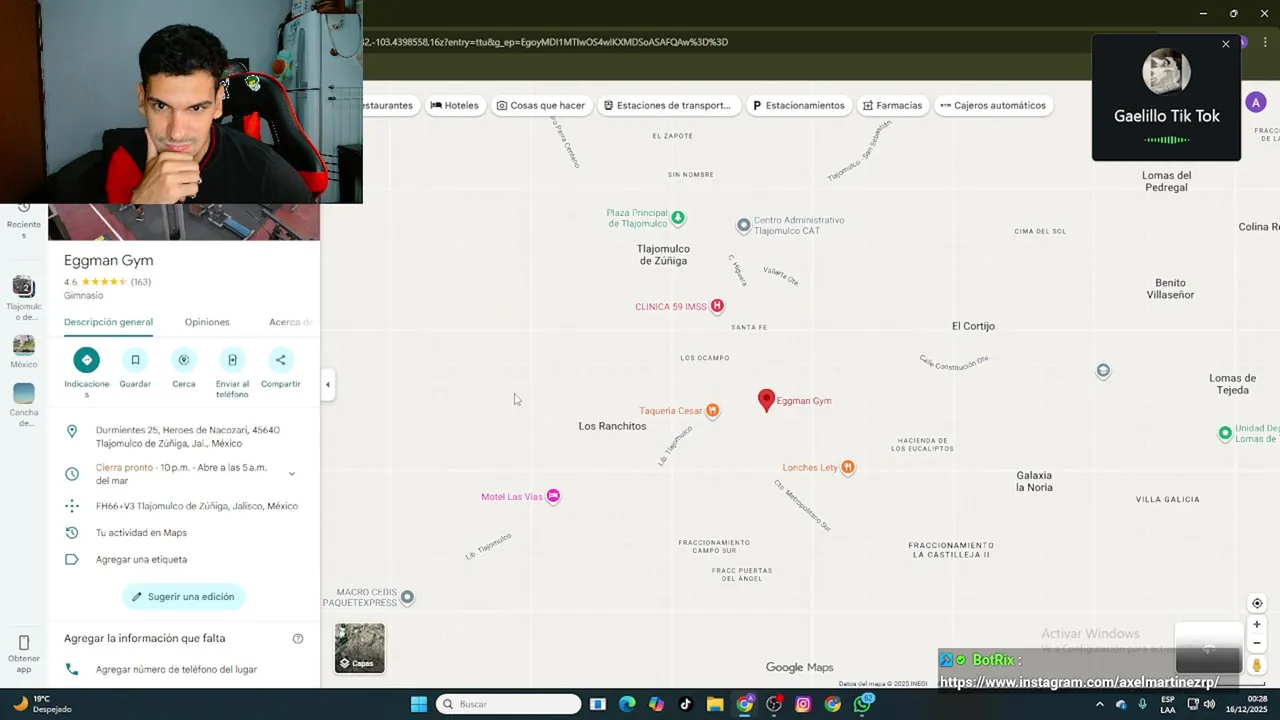
Task: Click Agregar número de teléfono del lugar
Action: point(176,669)
